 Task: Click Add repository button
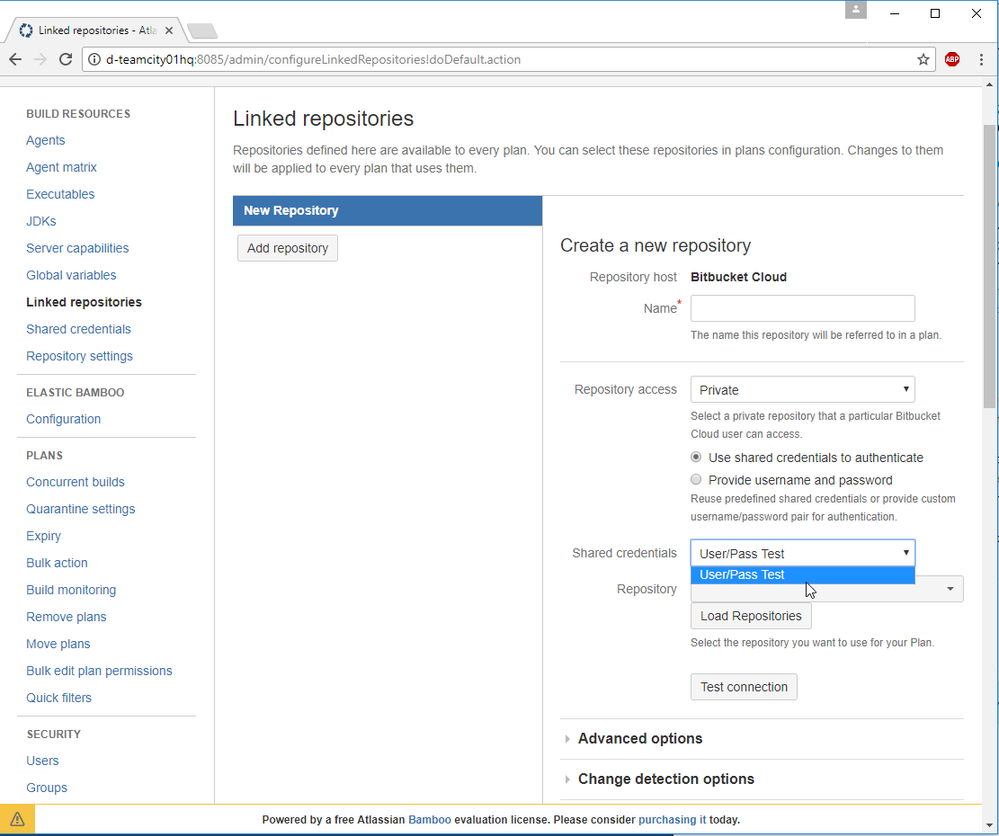tap(287, 248)
